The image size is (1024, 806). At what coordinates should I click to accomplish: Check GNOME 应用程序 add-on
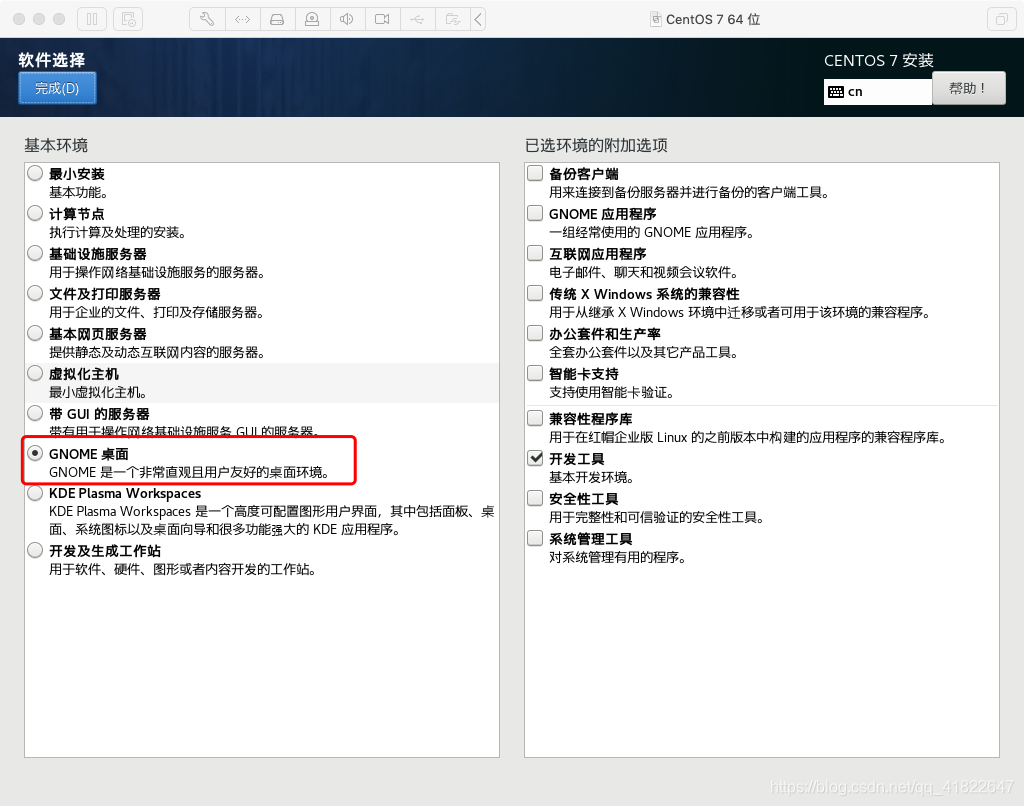point(535,213)
